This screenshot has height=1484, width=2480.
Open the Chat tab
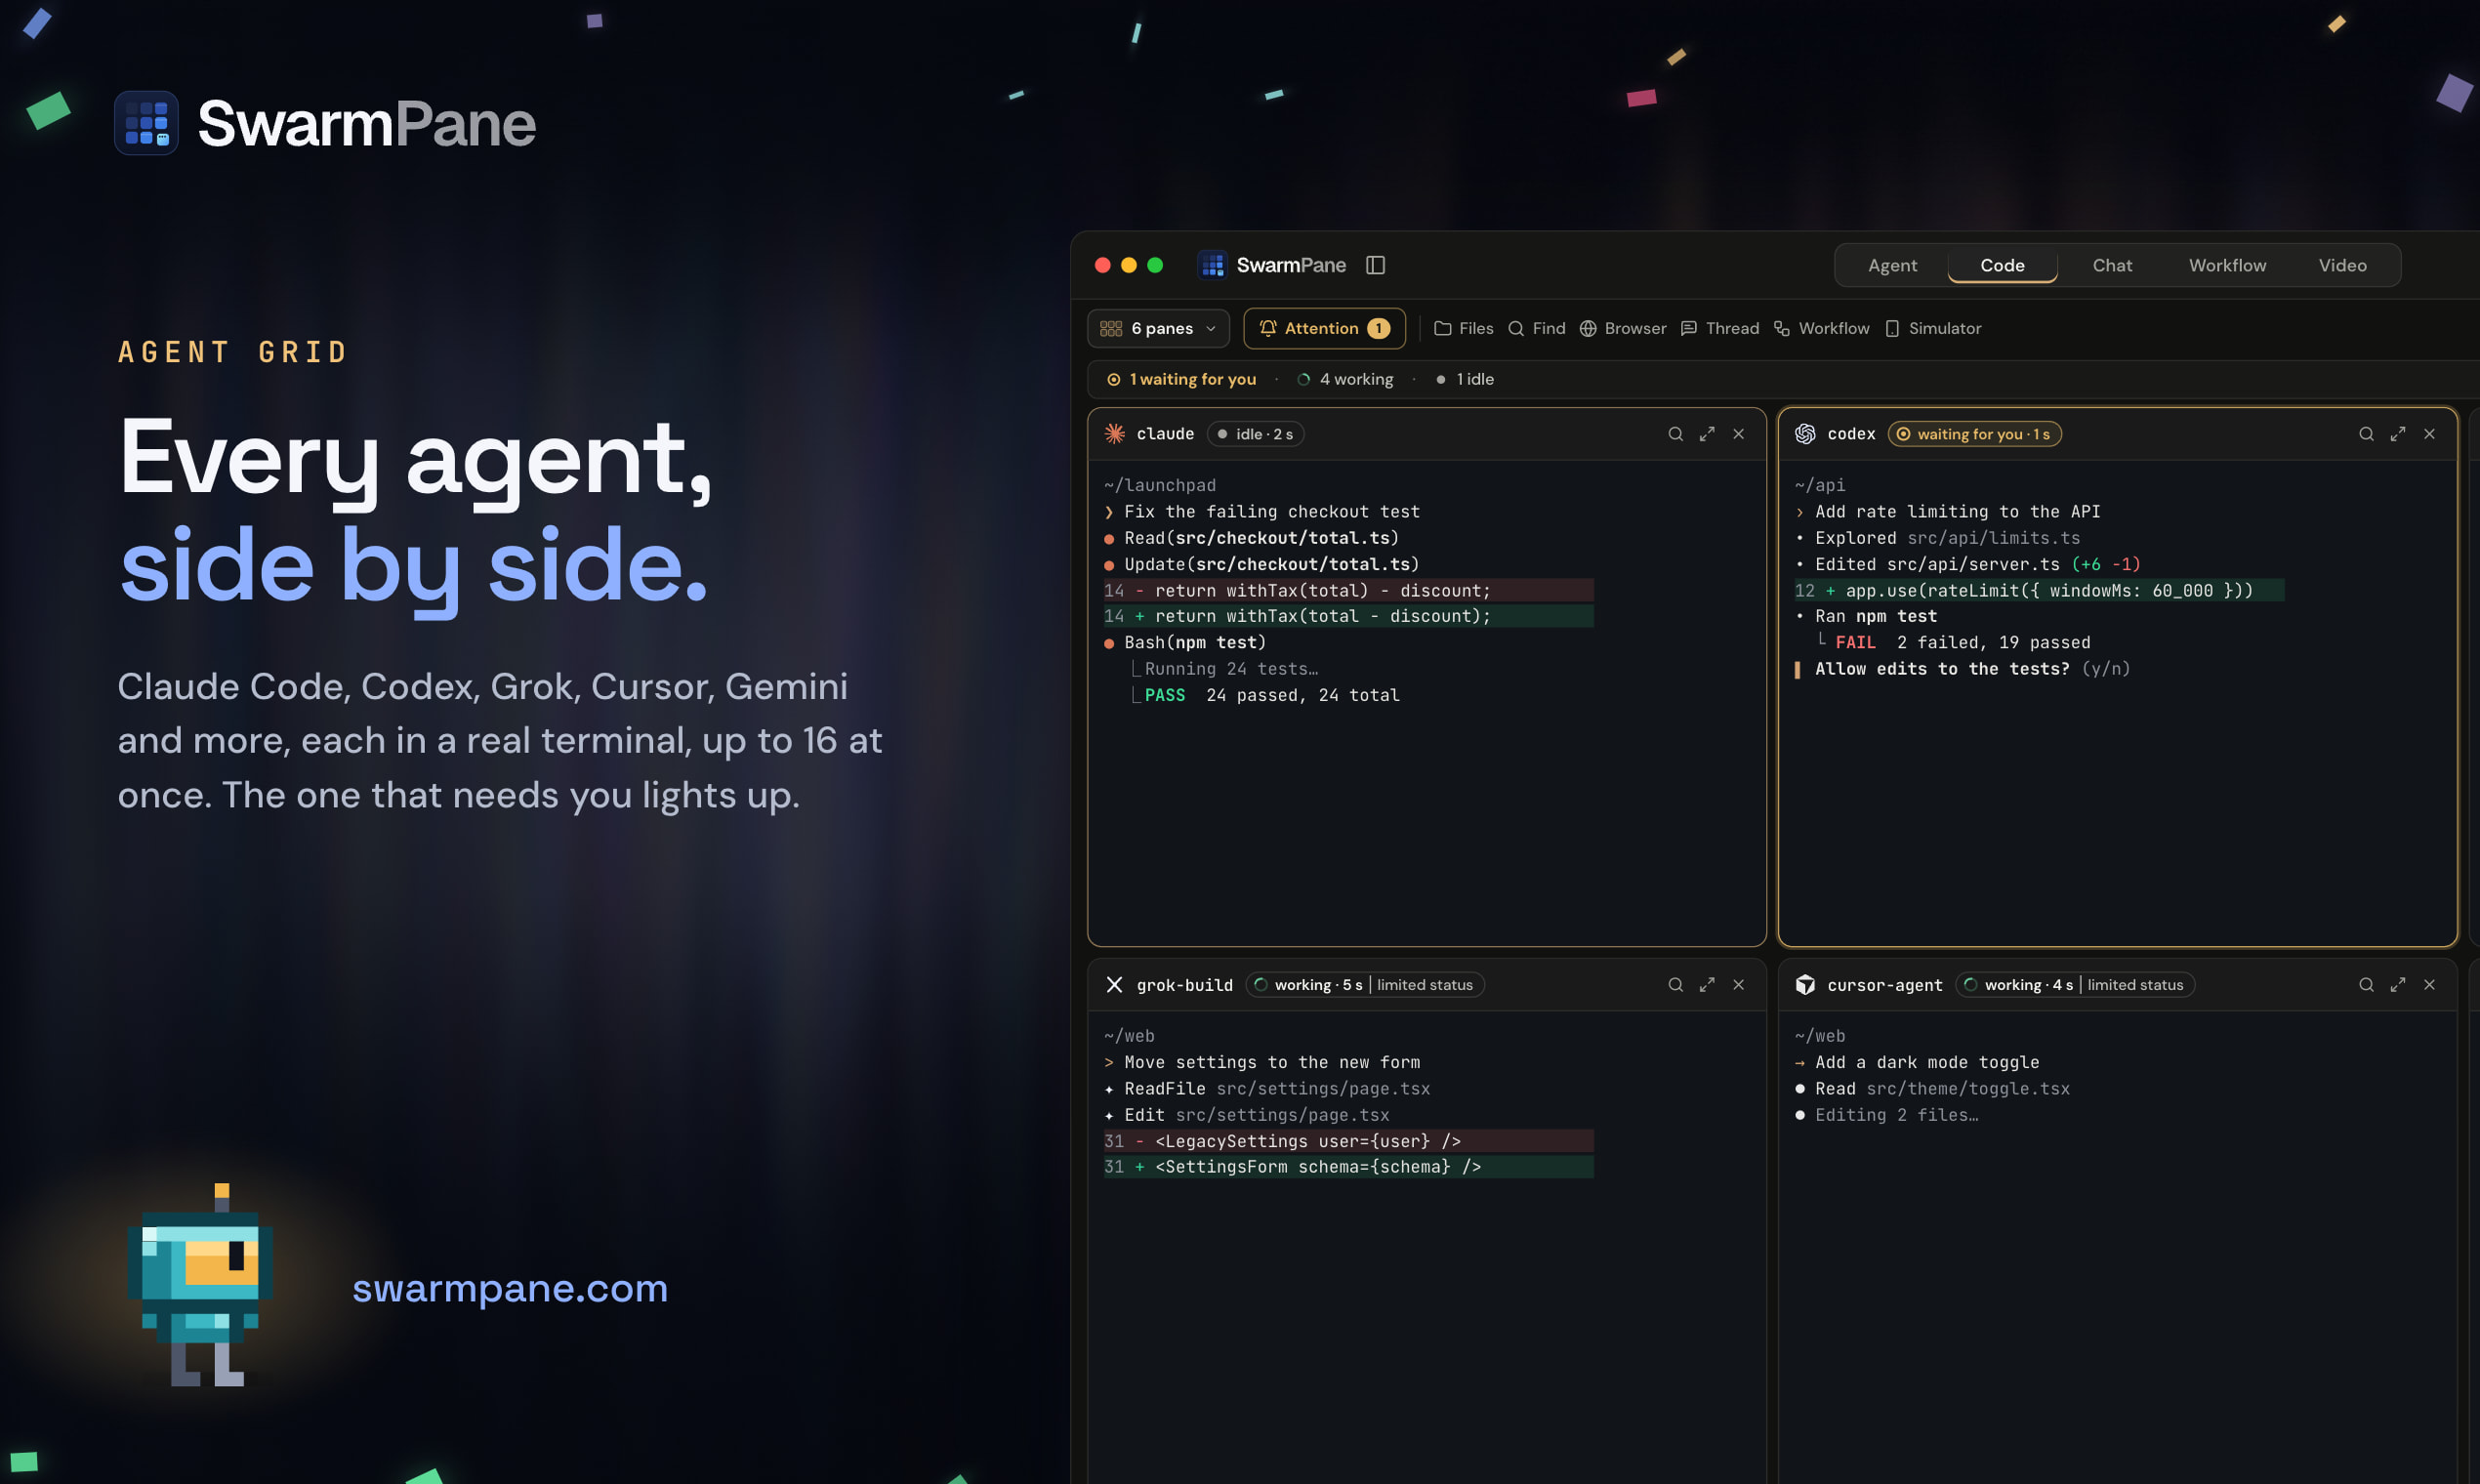pos(2112,265)
